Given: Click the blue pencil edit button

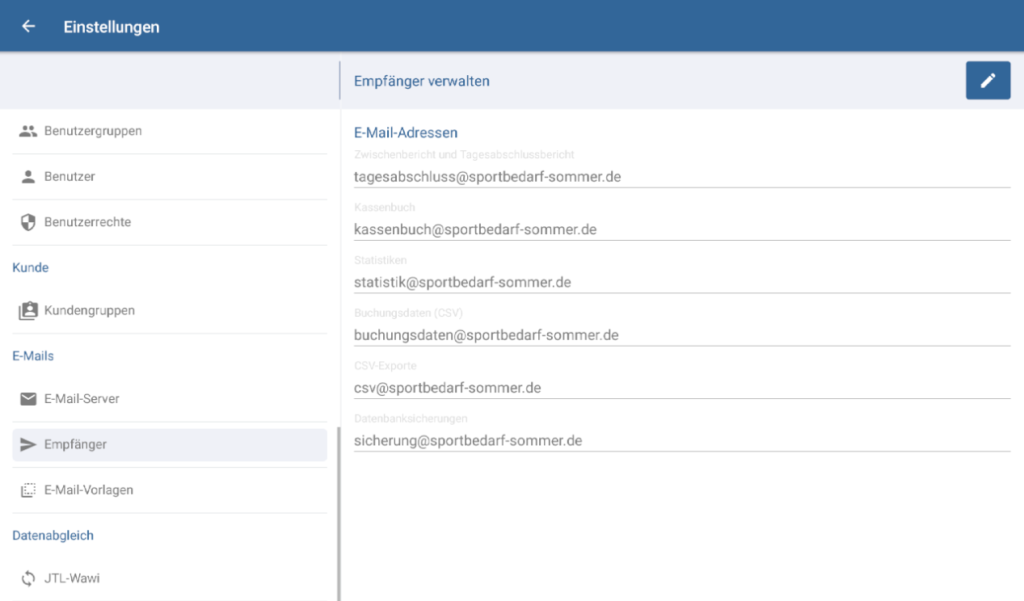Looking at the screenshot, I should point(988,80).
